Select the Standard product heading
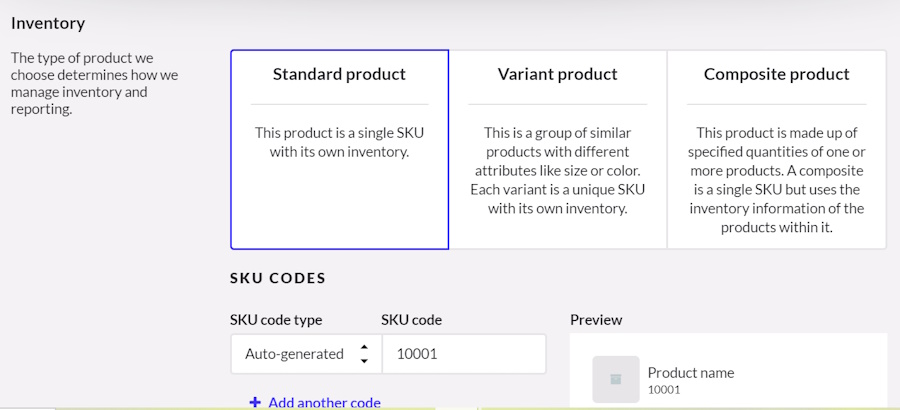Viewport: 900px width, 410px height. point(339,74)
